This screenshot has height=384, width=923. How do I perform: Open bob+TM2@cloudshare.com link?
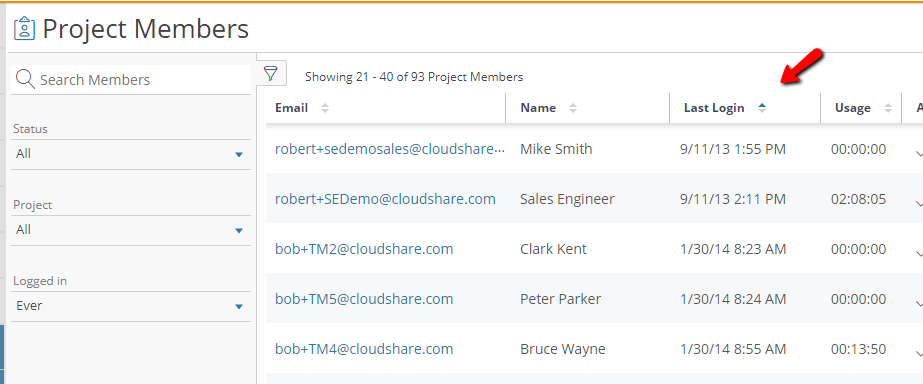click(x=364, y=249)
